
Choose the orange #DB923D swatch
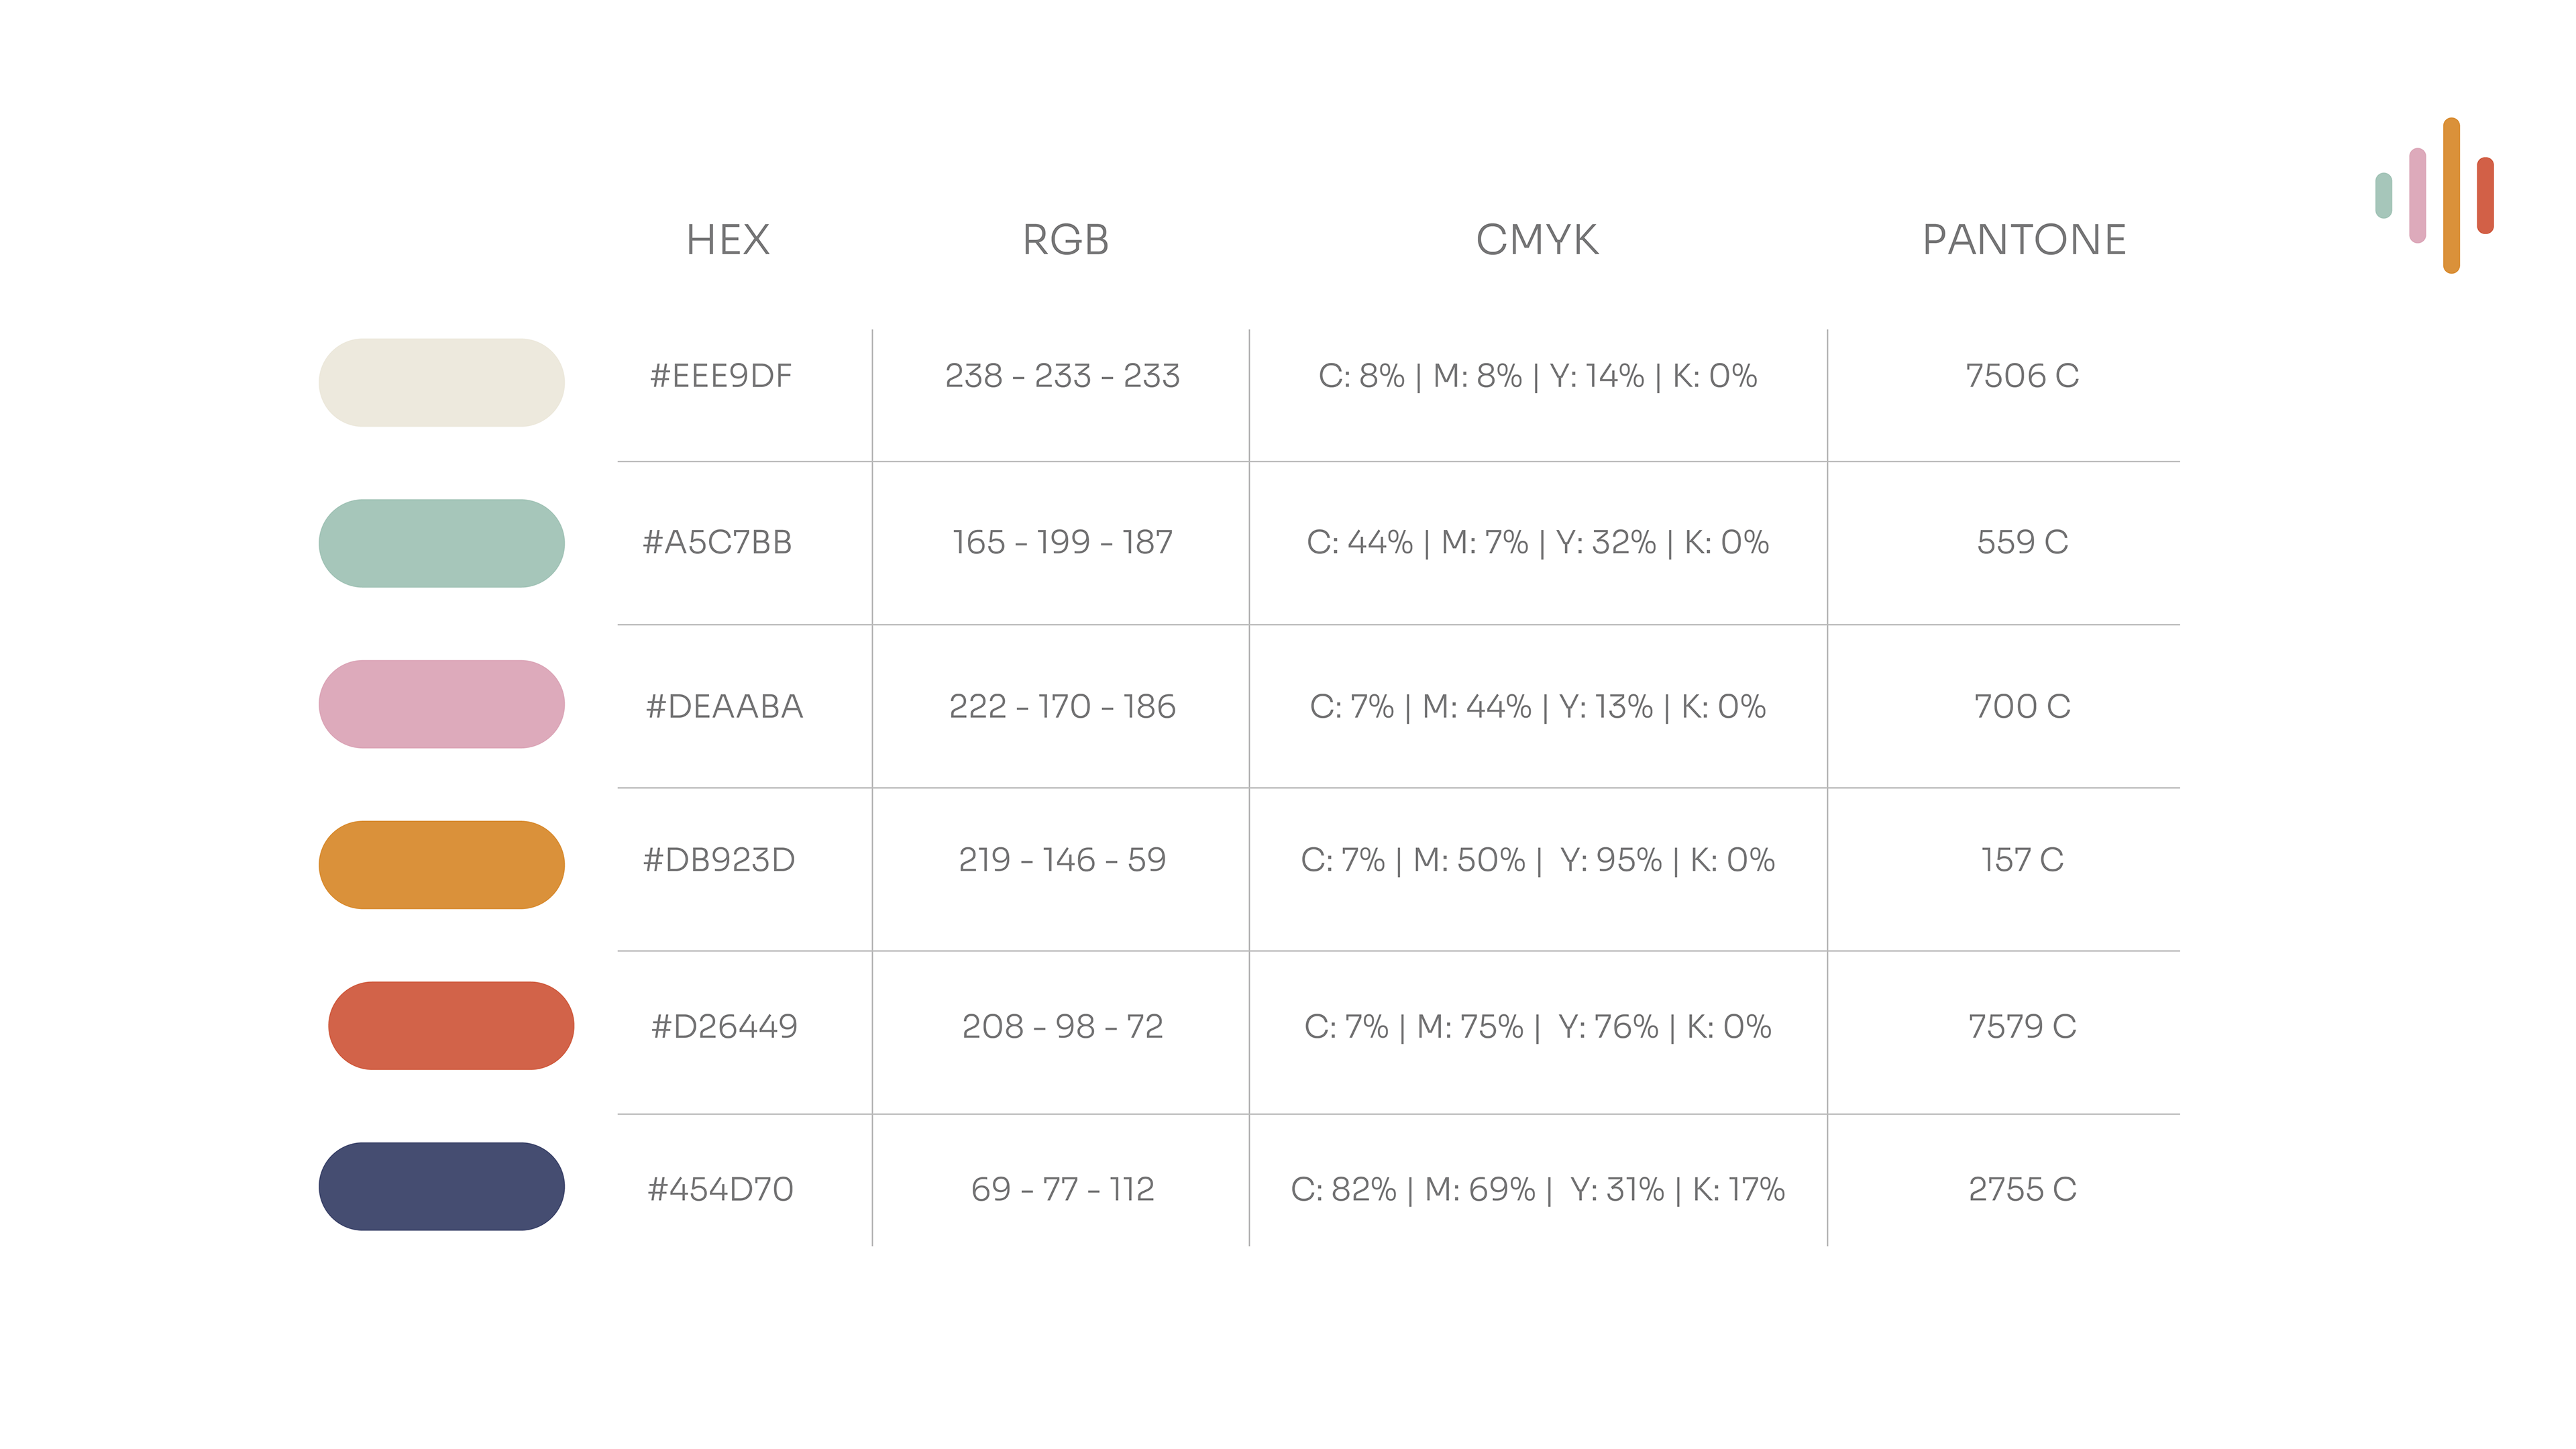(x=441, y=865)
